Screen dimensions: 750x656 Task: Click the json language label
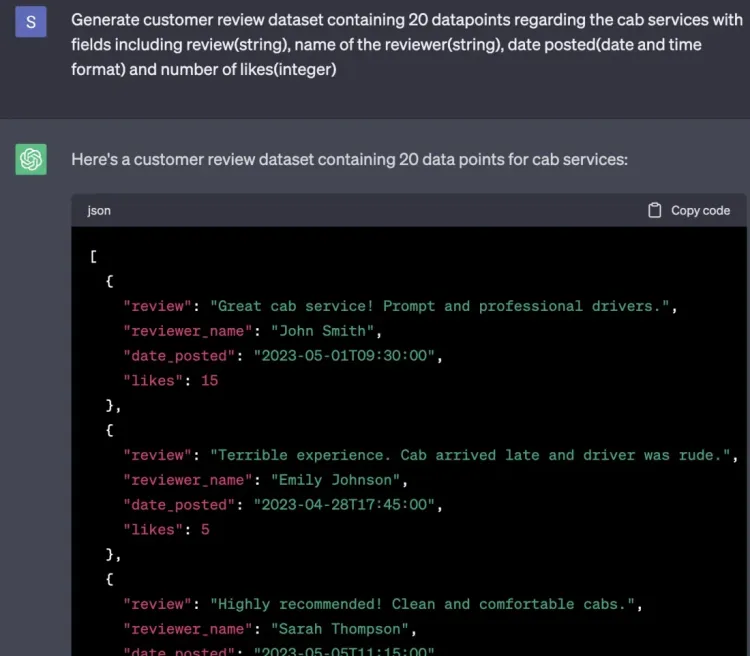click(99, 211)
